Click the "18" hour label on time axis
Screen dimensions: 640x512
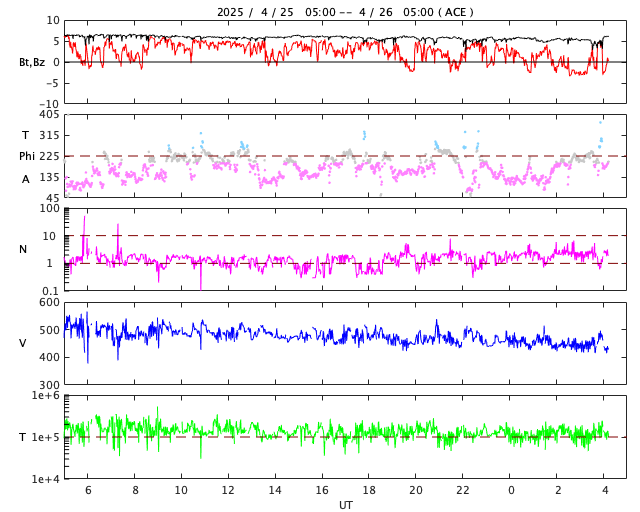click(x=369, y=490)
